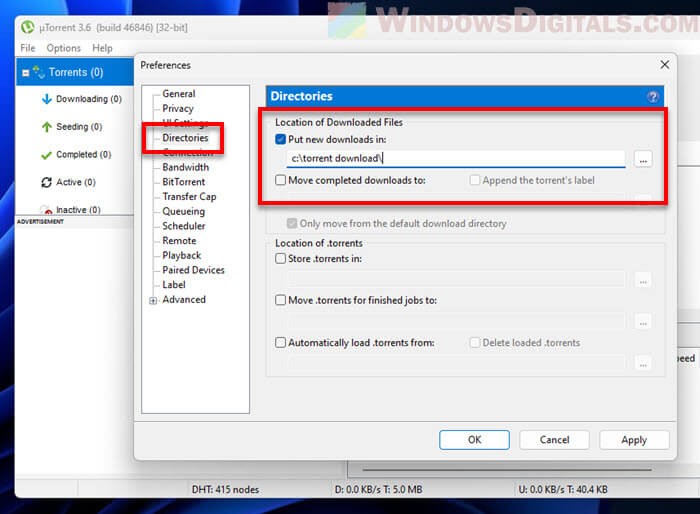Select Paired Devices in preferences tree
Image resolution: width=700 pixels, height=514 pixels.
[193, 270]
